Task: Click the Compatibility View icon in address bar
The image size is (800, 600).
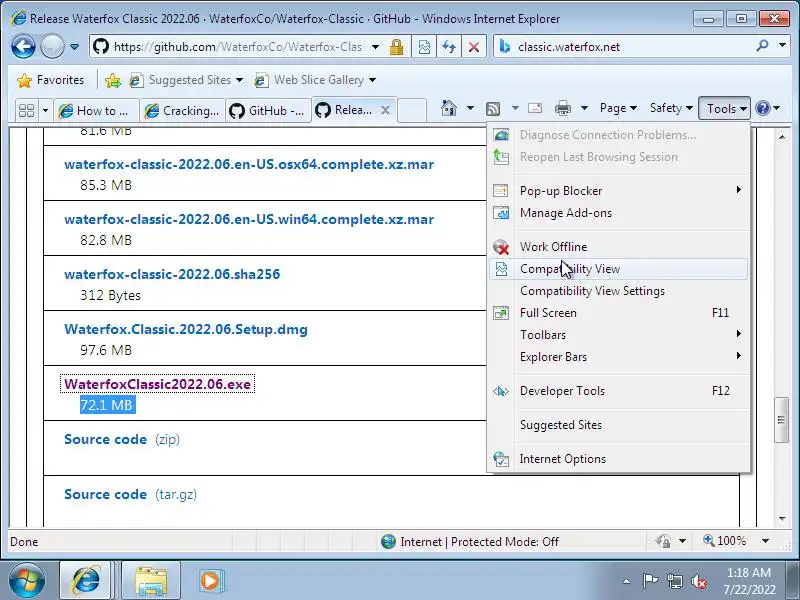Action: point(424,47)
